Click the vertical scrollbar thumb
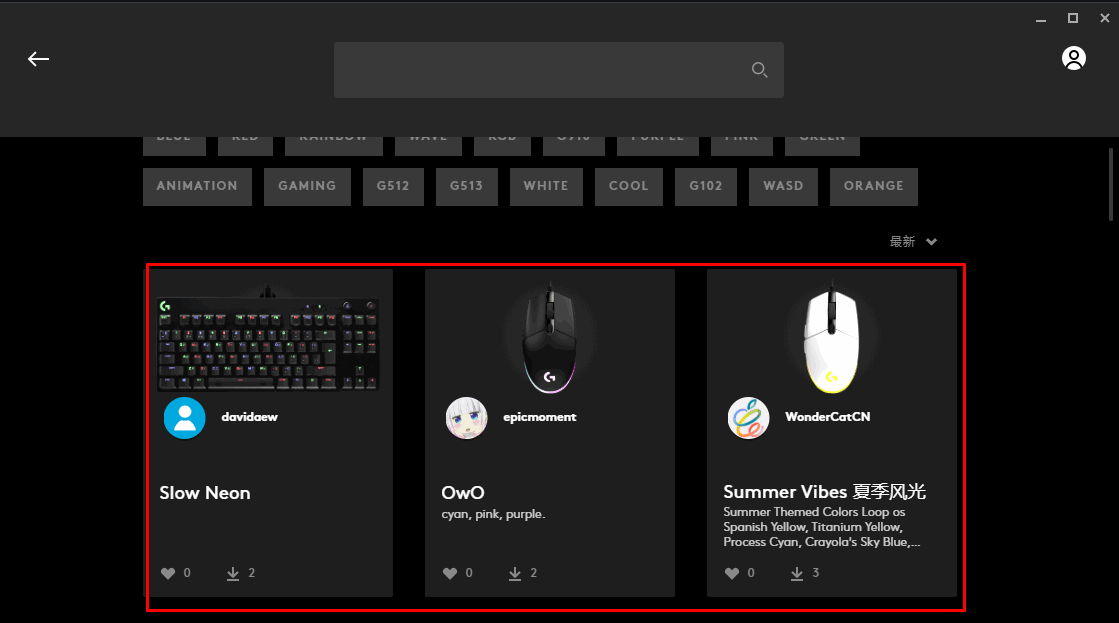1119x623 pixels. point(1111,184)
